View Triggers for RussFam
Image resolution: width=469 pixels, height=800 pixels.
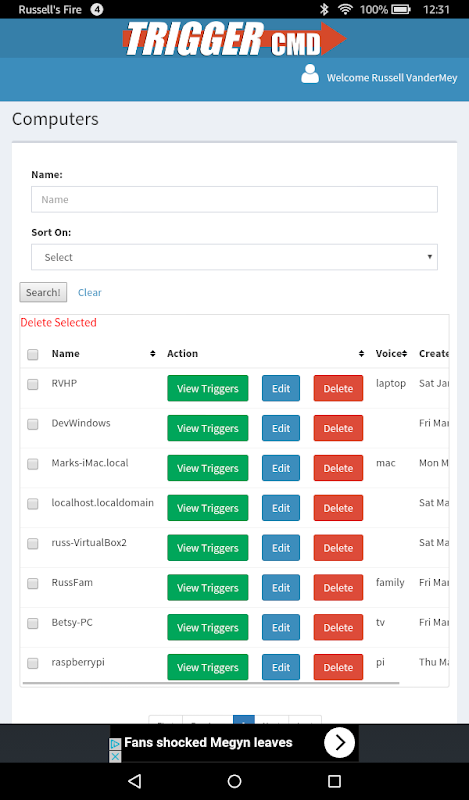pyautogui.click(x=208, y=587)
